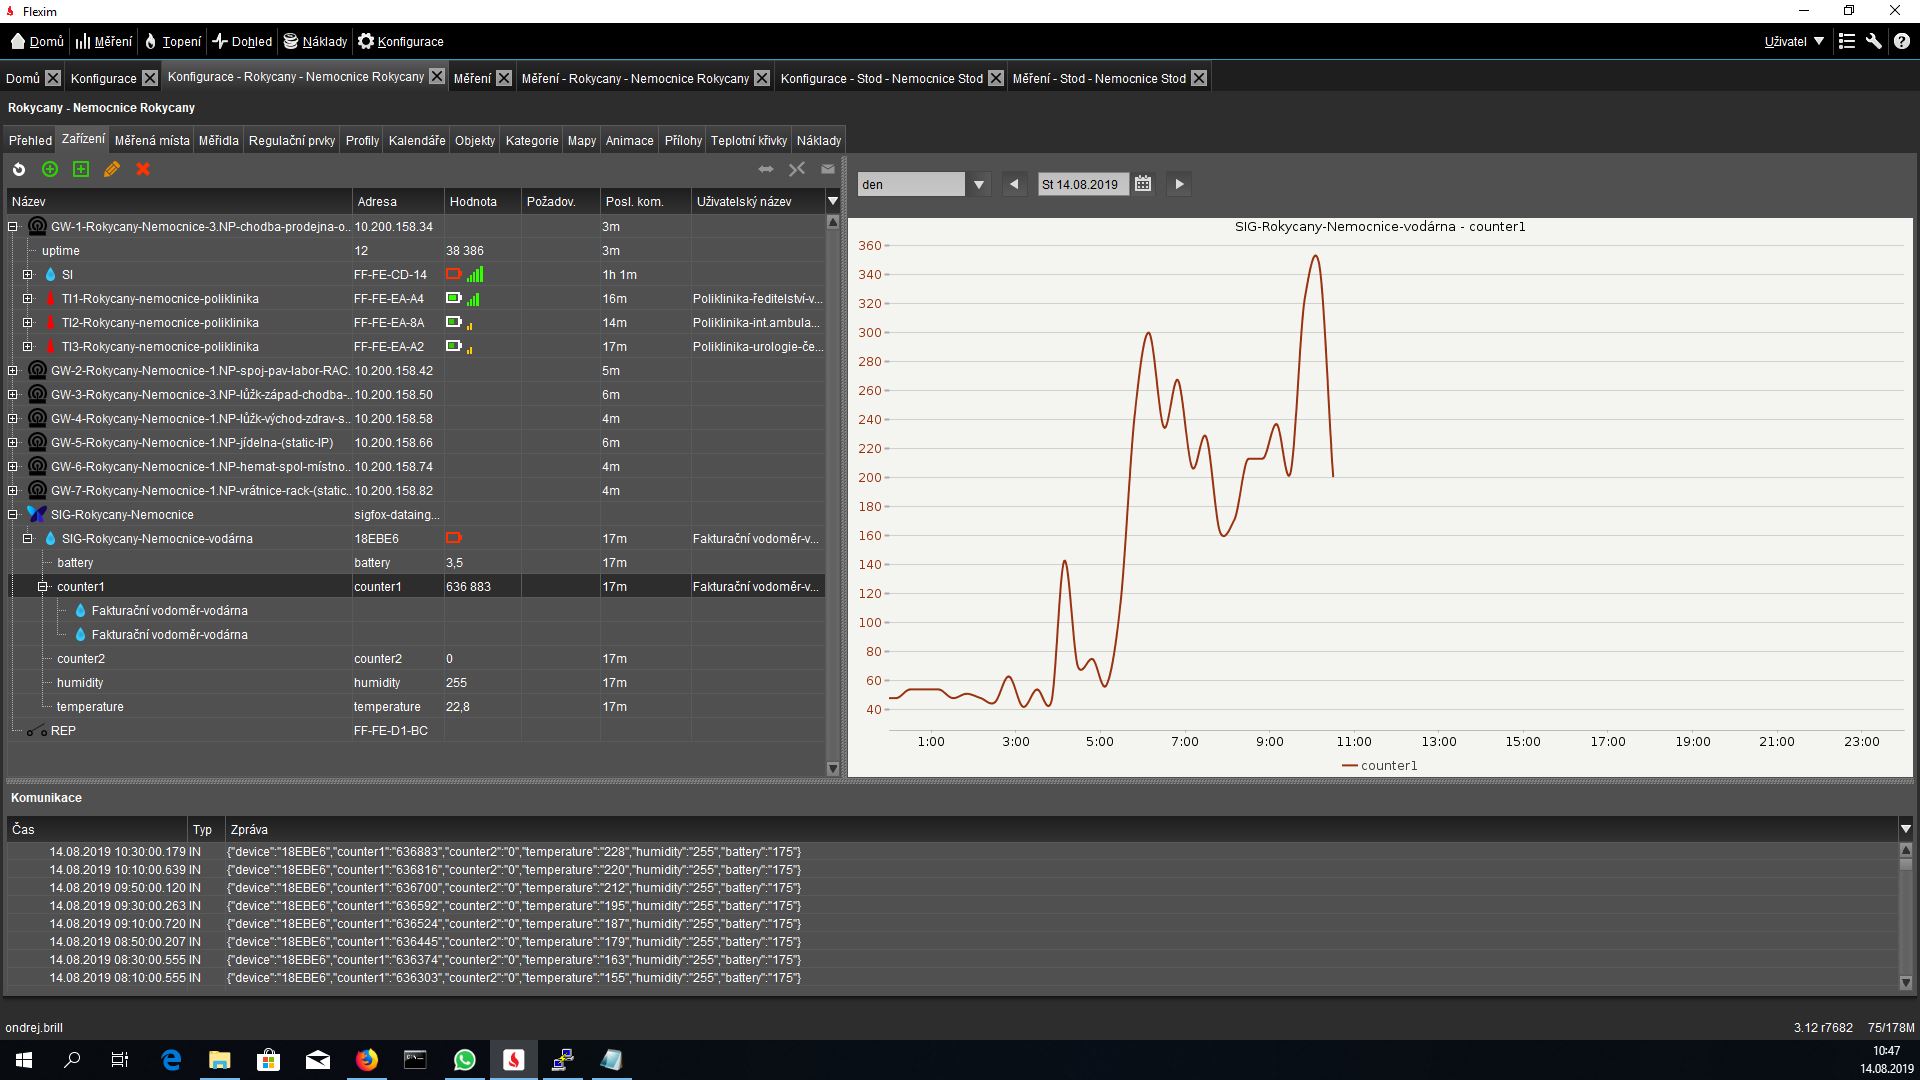Switch to the Měřená místa tab
This screenshot has width=1920, height=1080.
152,140
